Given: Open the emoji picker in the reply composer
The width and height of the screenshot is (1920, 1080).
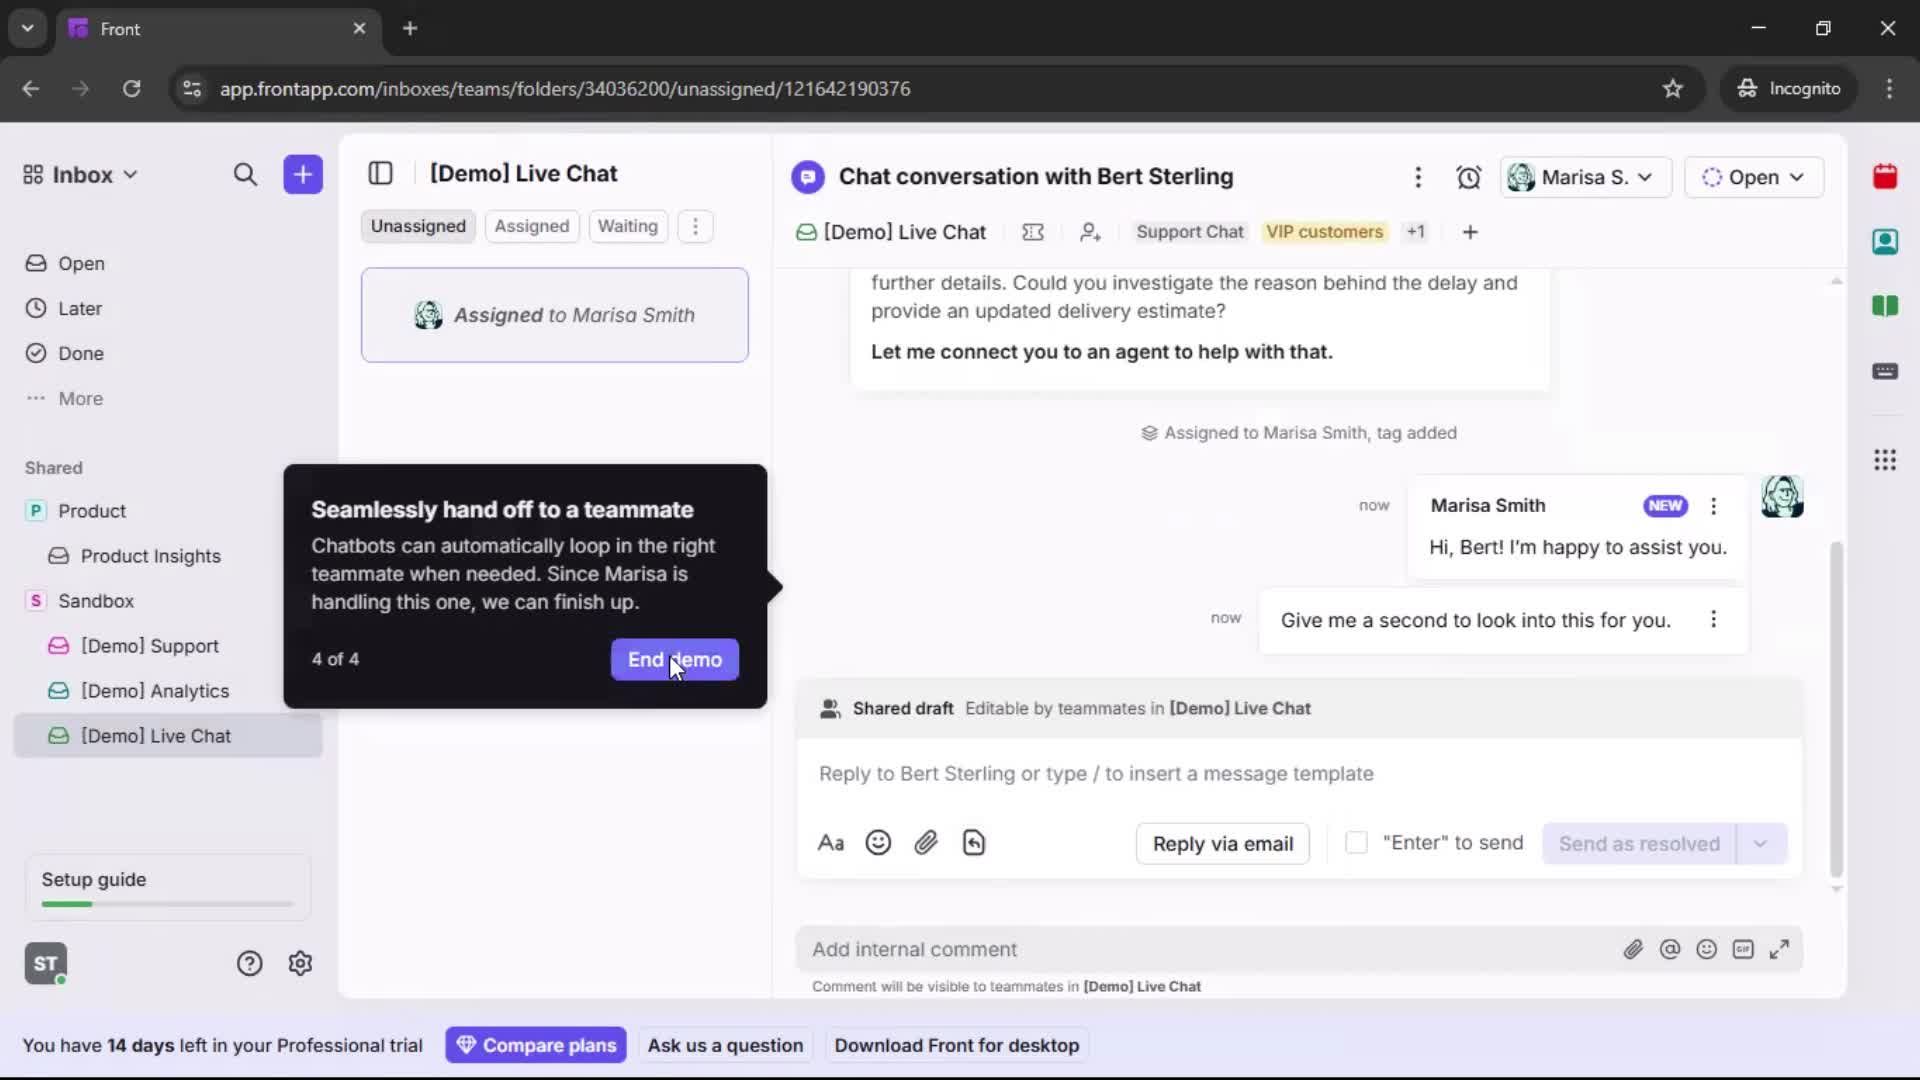Looking at the screenshot, I should [x=878, y=843].
